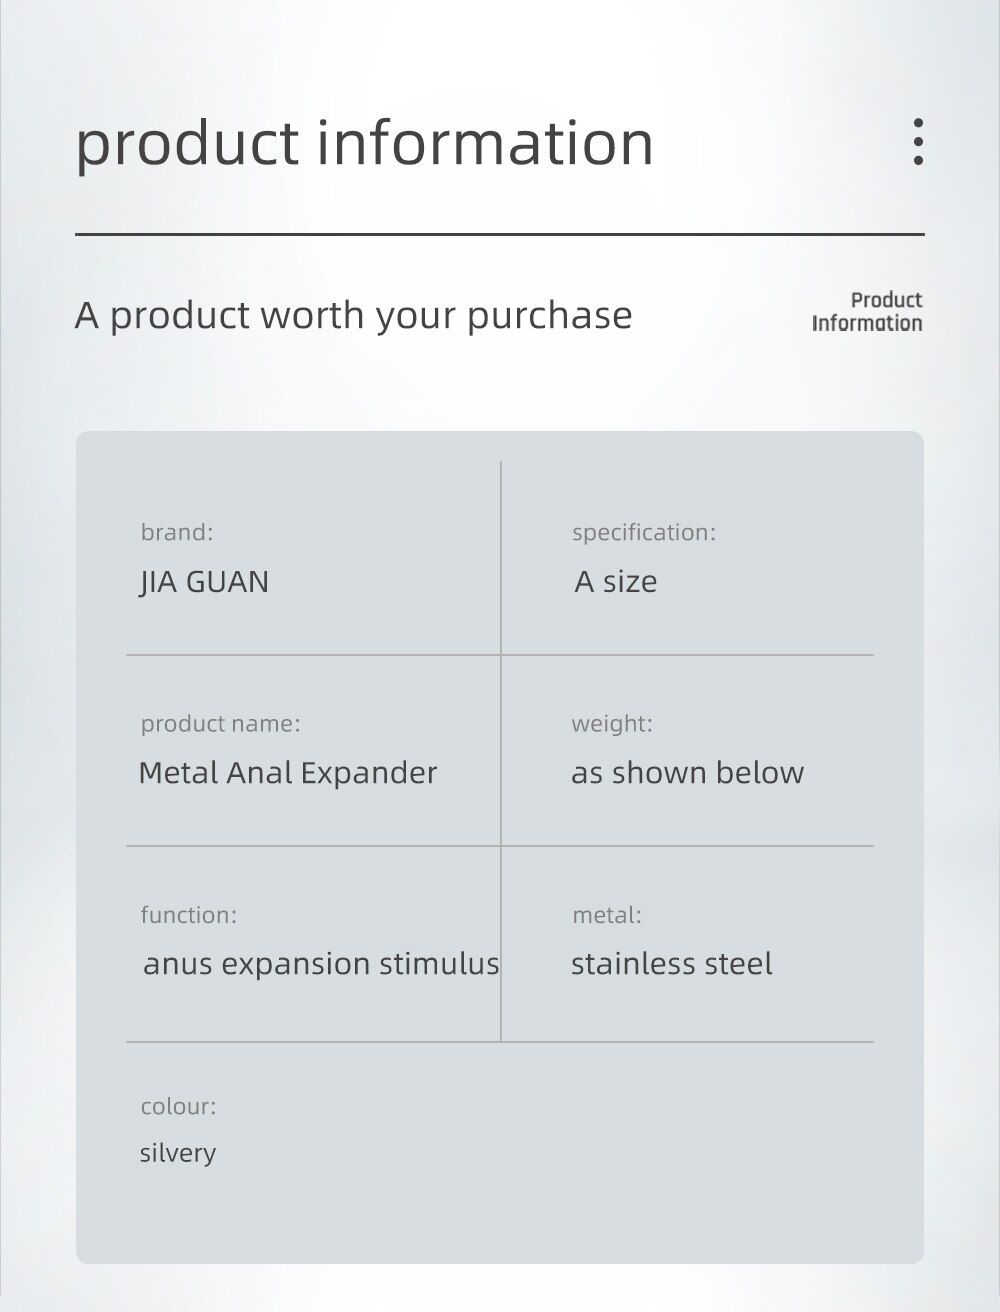Select the product name value text
The image size is (1000, 1312).
click(288, 772)
